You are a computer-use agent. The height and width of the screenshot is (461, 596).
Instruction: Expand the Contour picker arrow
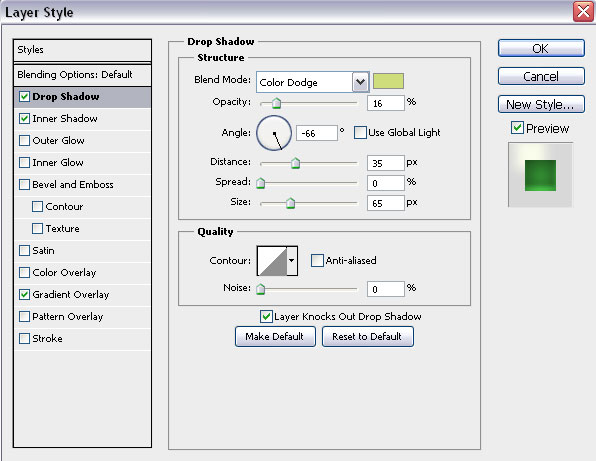(x=292, y=261)
